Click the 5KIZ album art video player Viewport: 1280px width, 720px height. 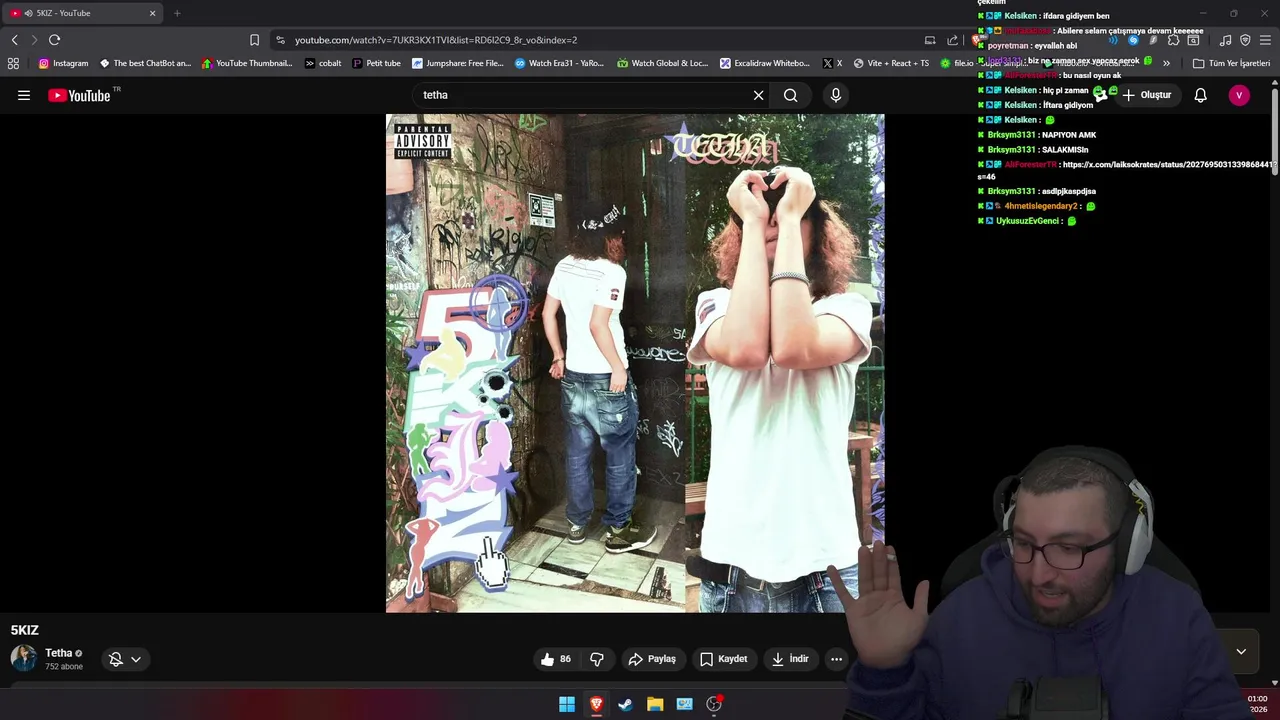635,363
